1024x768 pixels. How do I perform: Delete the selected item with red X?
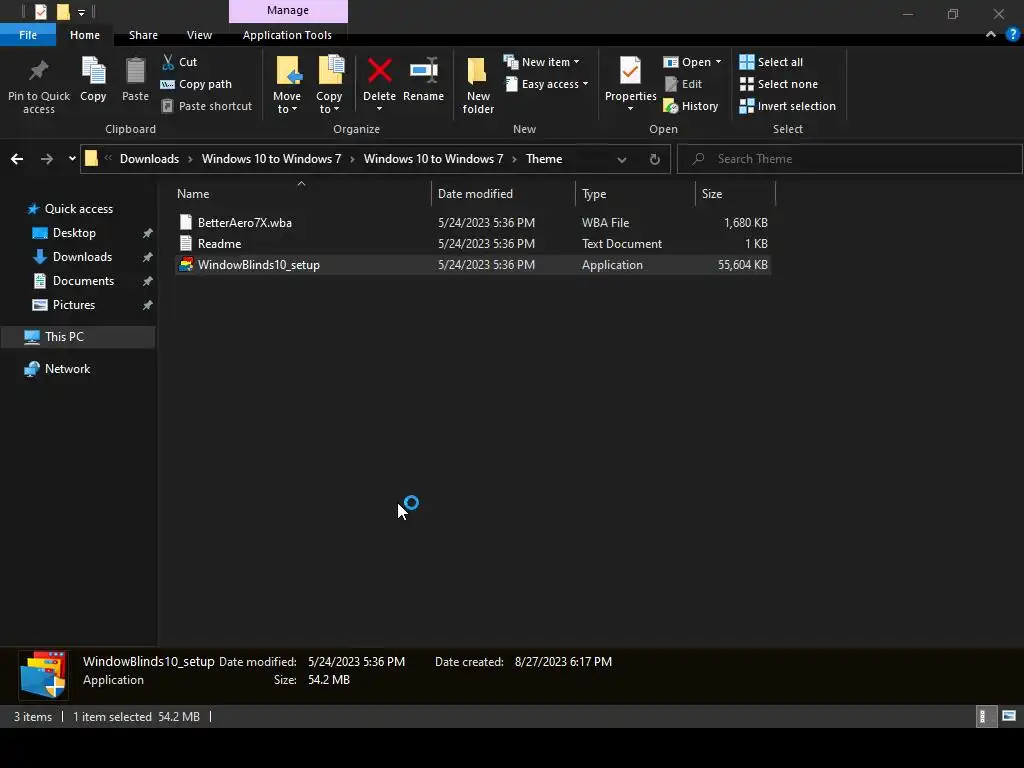(x=379, y=78)
